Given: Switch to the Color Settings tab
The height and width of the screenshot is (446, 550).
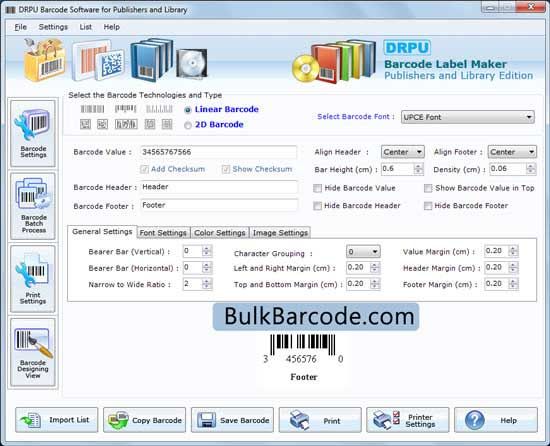Looking at the screenshot, I should coord(220,232).
